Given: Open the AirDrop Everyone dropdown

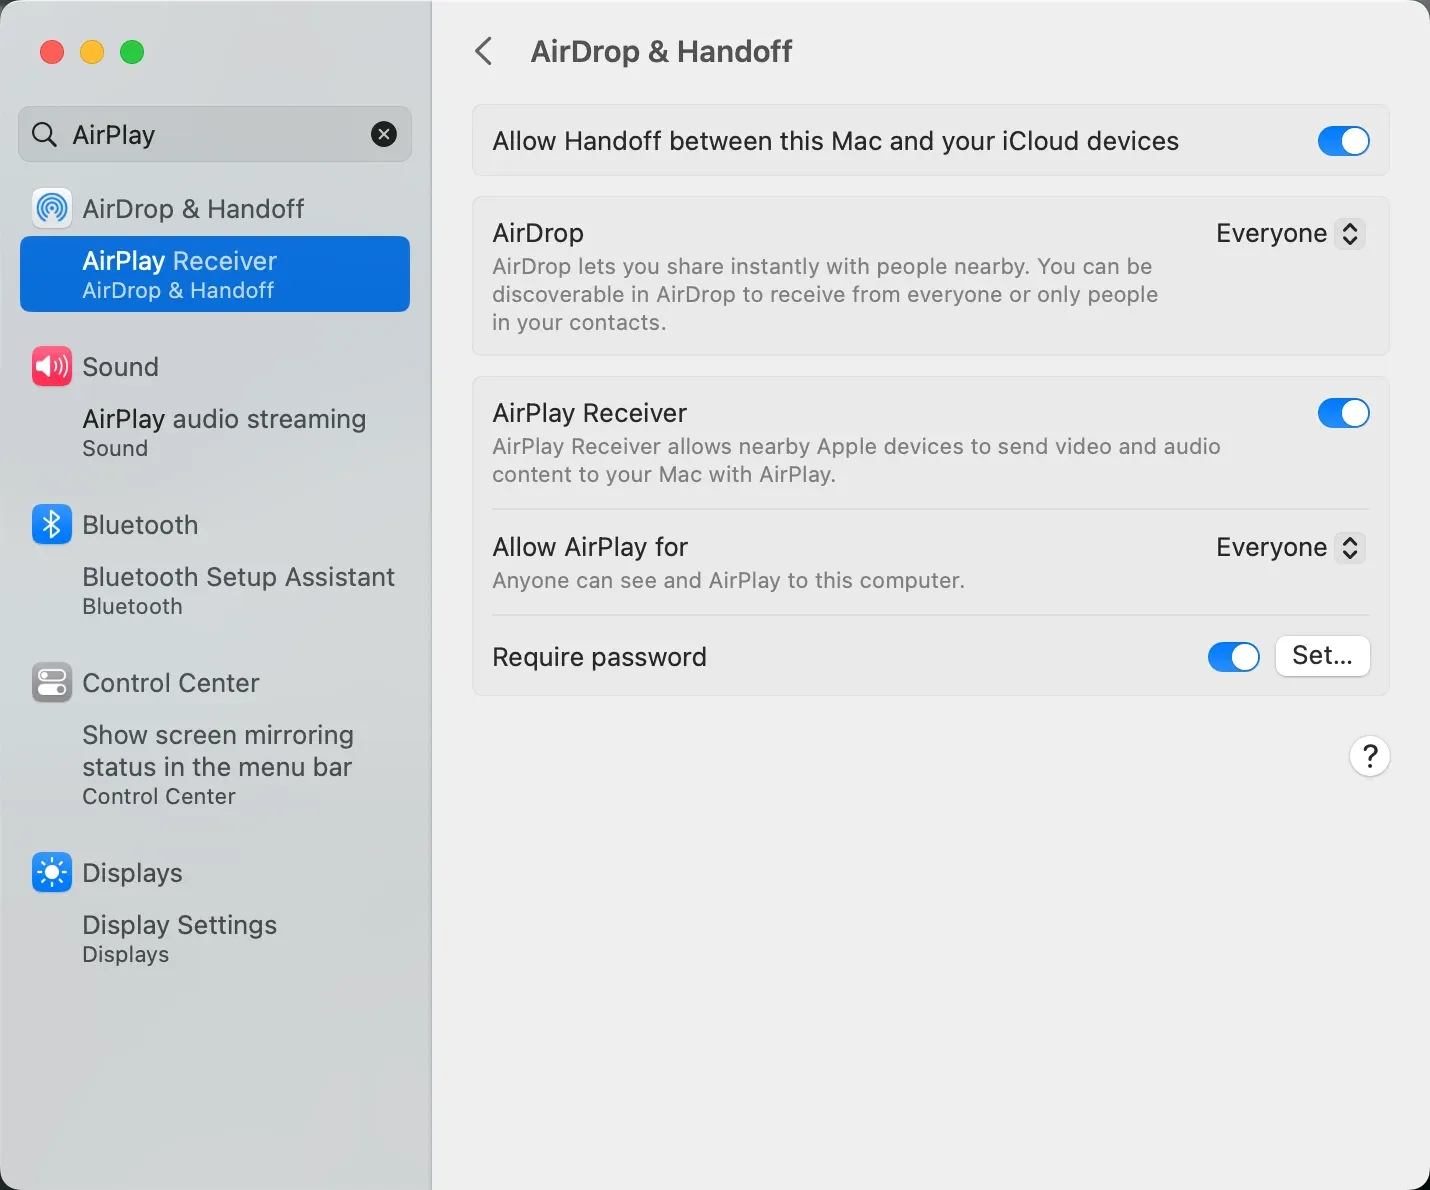Looking at the screenshot, I should [1290, 233].
